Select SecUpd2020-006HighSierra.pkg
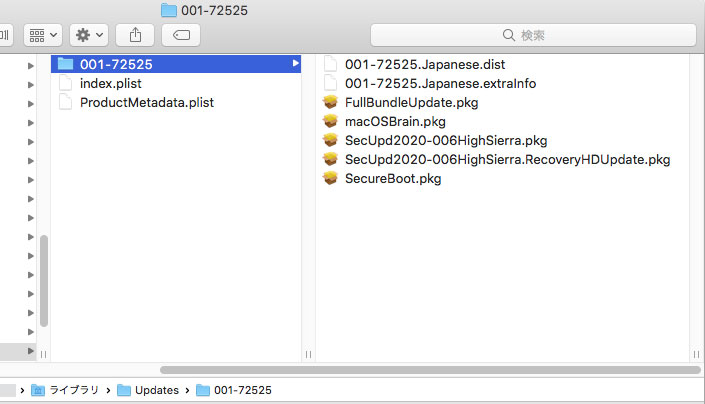Image resolution: width=705 pixels, height=404 pixels. point(446,141)
